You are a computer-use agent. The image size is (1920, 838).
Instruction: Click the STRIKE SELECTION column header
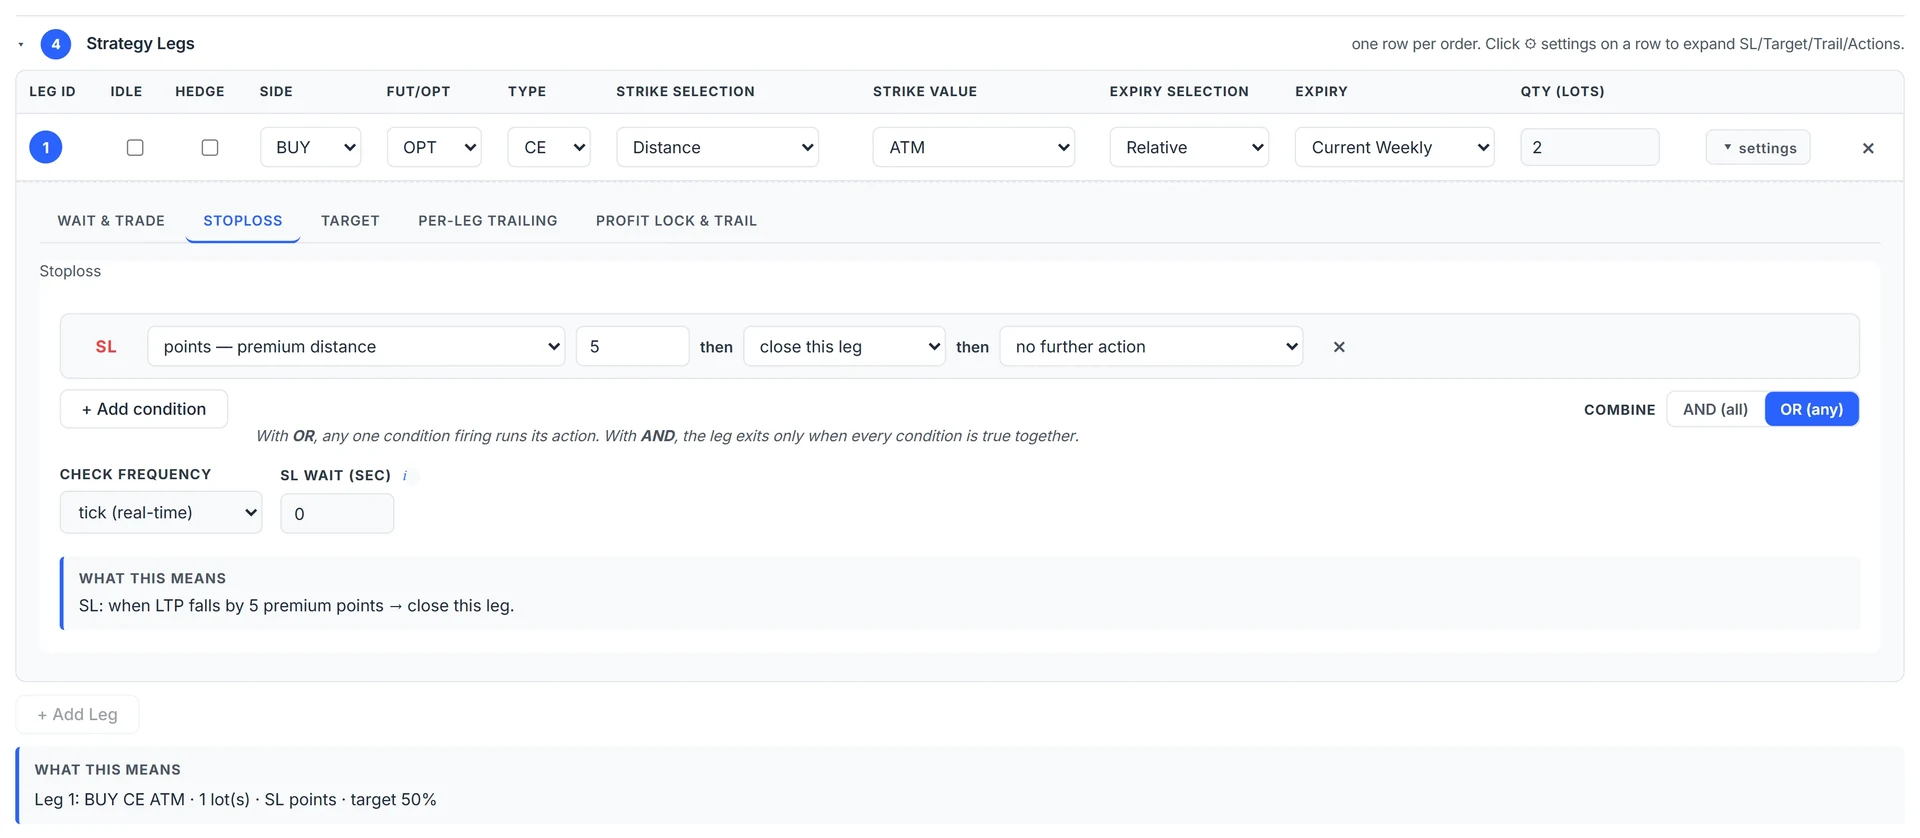tap(685, 92)
